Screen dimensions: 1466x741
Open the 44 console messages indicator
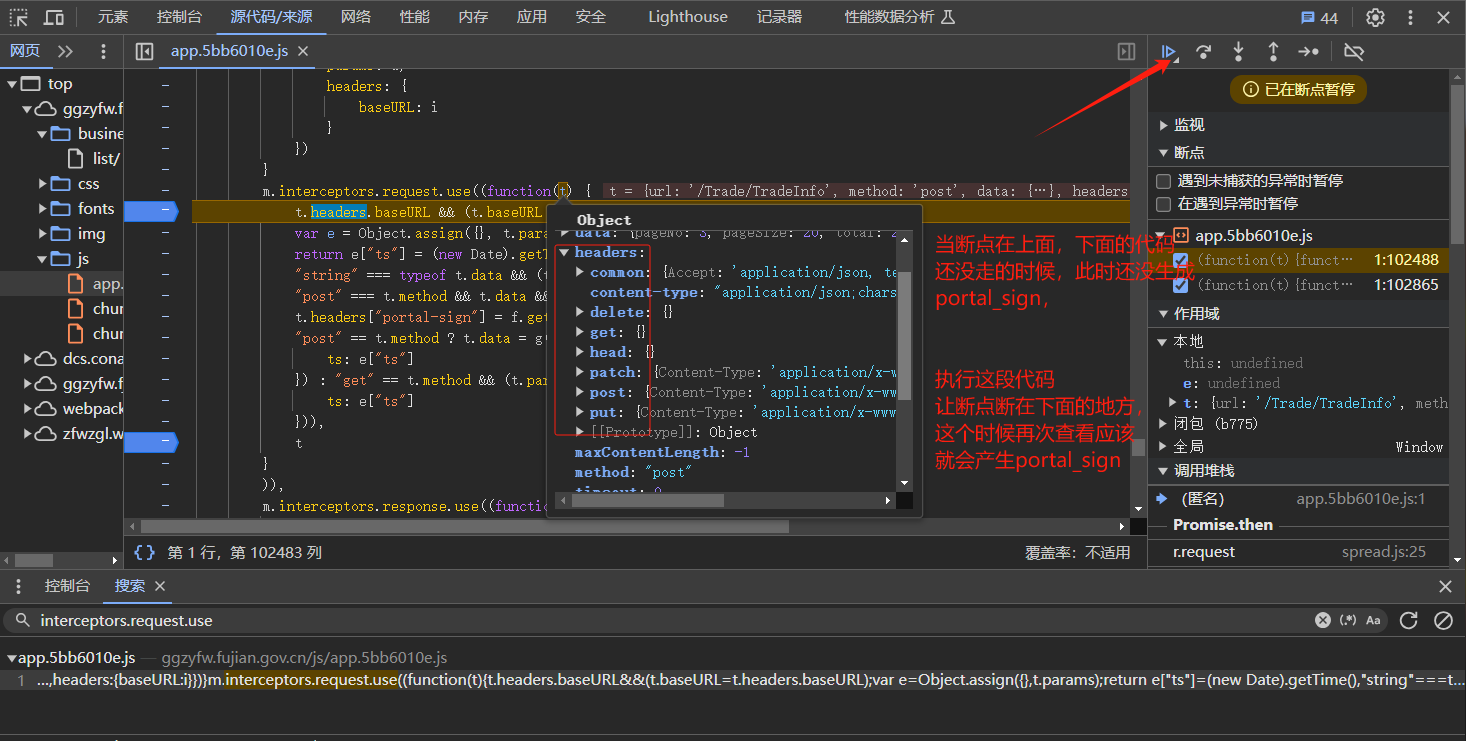point(1319,17)
